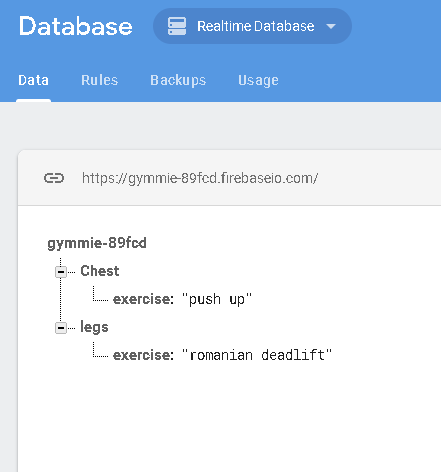The image size is (441, 472).
Task: Switch to the Data tab
Action: pyautogui.click(x=33, y=80)
